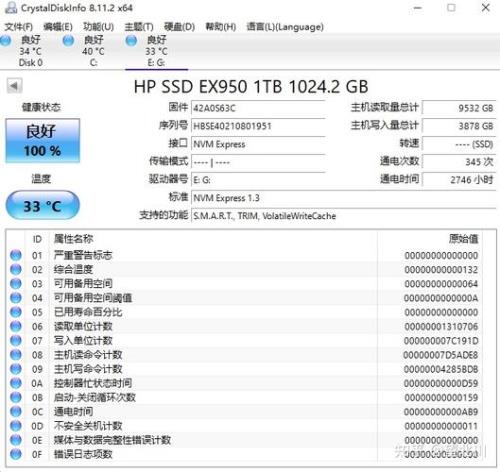
Task: Click raw value 0000007D5ADE8
Action: click(x=441, y=355)
